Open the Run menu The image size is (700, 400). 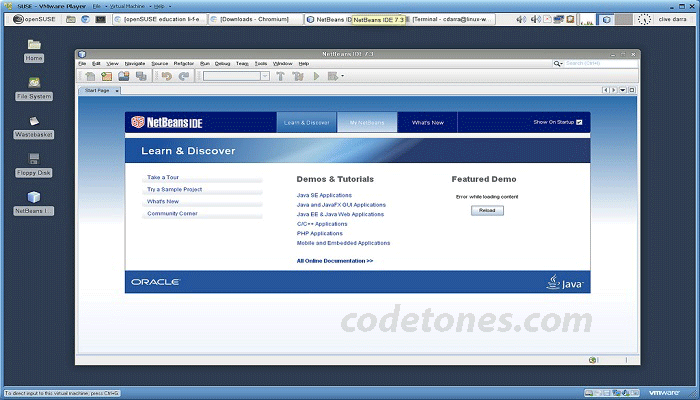(x=204, y=64)
